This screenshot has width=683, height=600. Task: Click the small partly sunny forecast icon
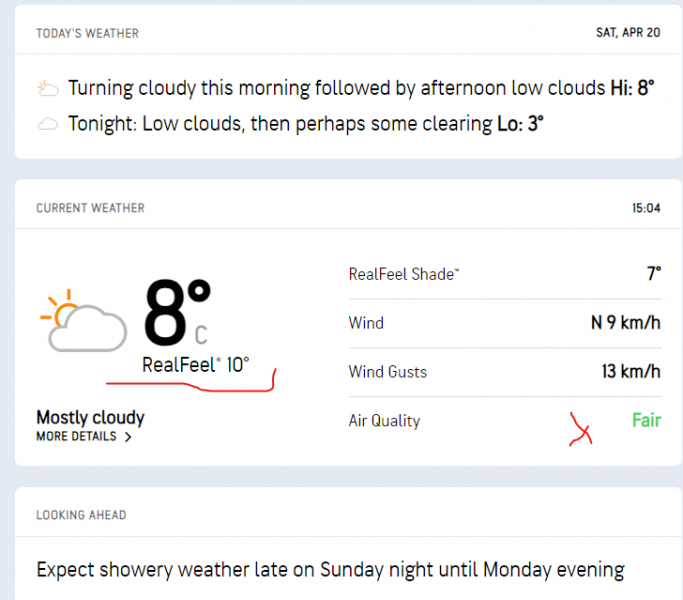(x=48, y=89)
